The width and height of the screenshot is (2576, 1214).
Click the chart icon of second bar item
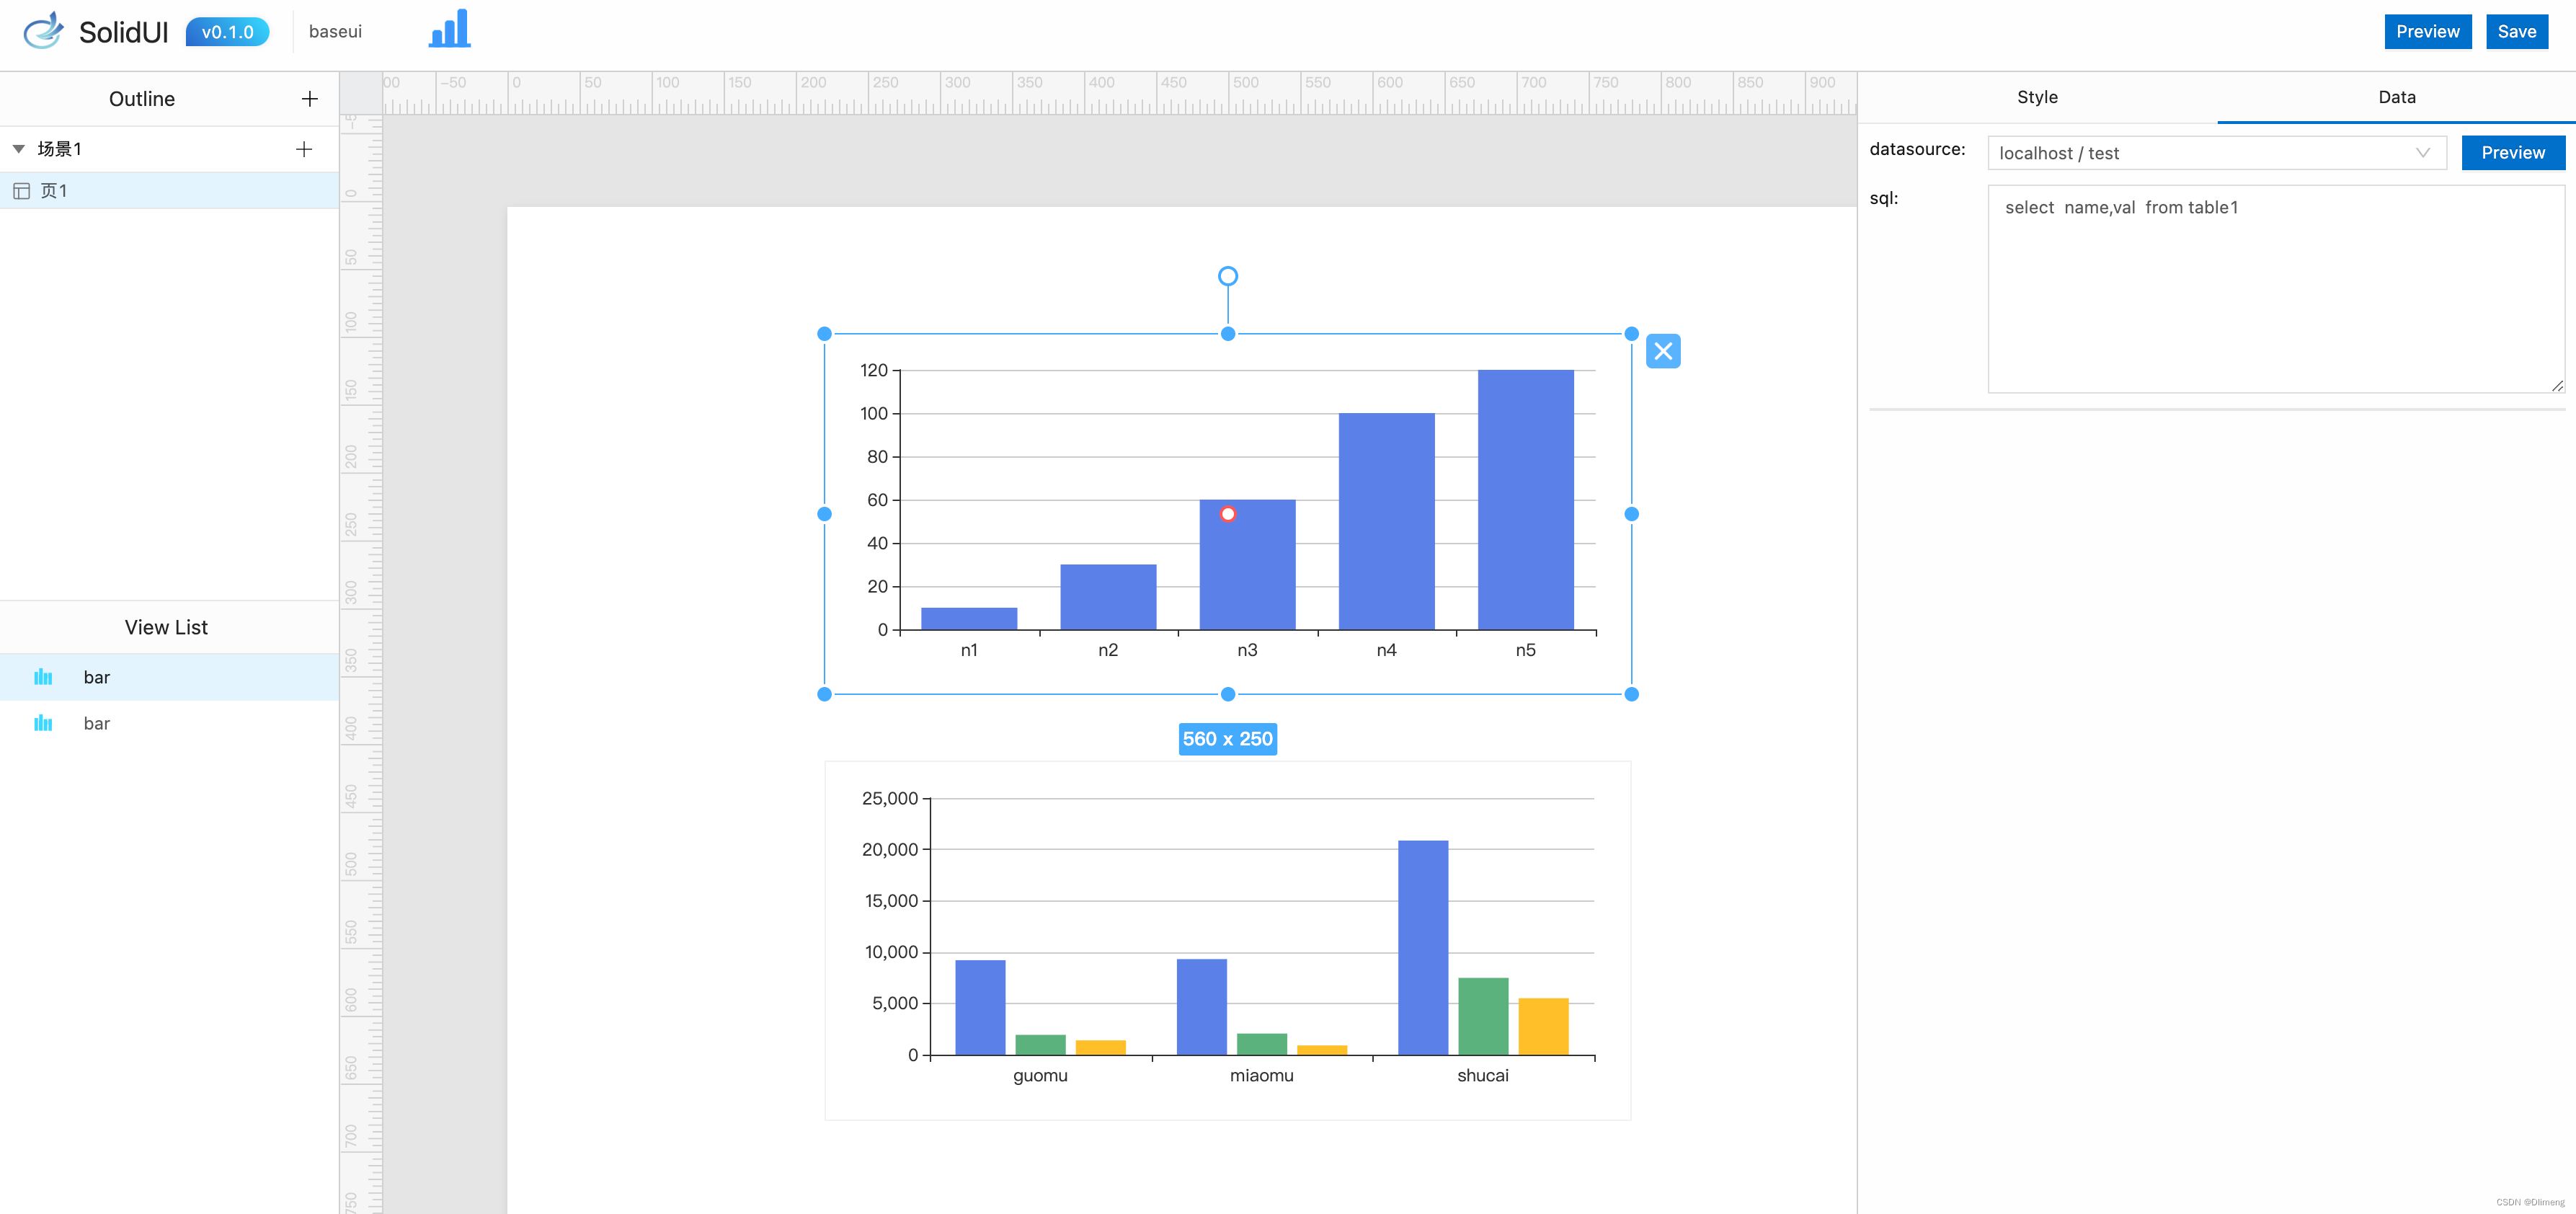(43, 723)
